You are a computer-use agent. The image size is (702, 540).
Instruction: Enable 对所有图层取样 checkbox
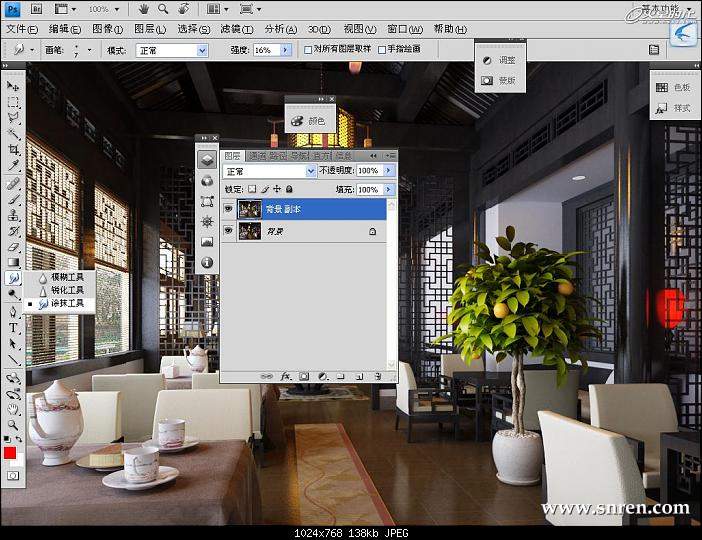(x=308, y=50)
